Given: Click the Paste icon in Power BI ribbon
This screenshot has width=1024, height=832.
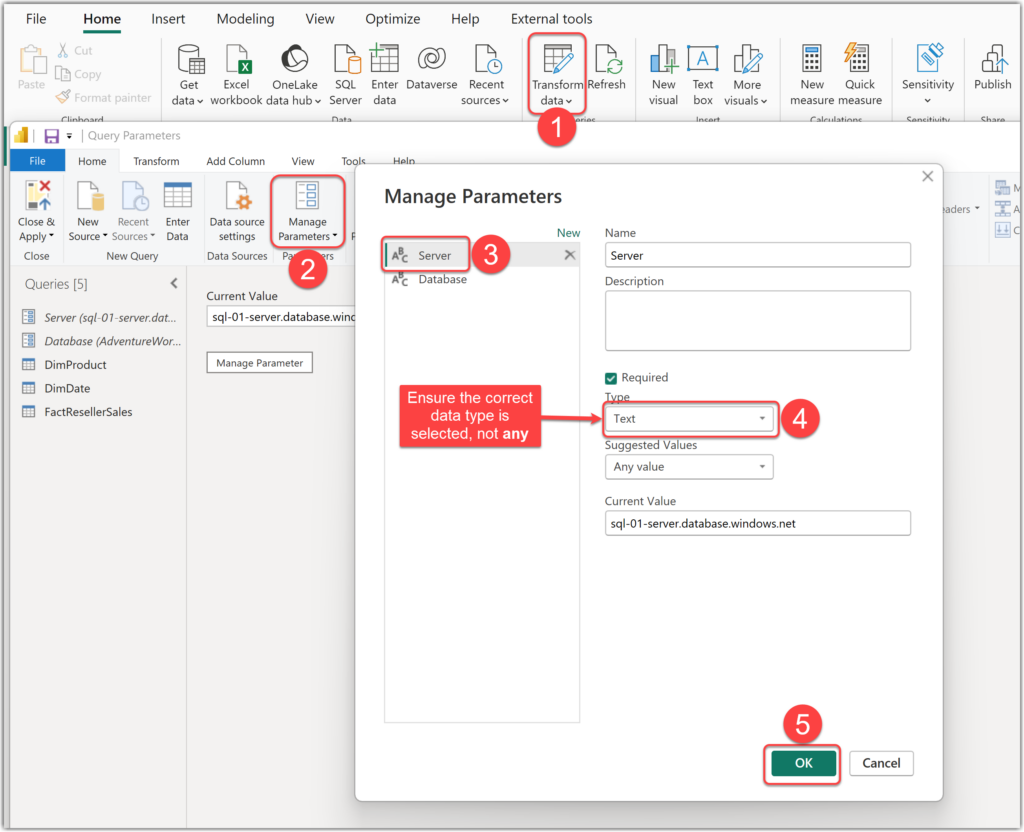Looking at the screenshot, I should point(31,60).
